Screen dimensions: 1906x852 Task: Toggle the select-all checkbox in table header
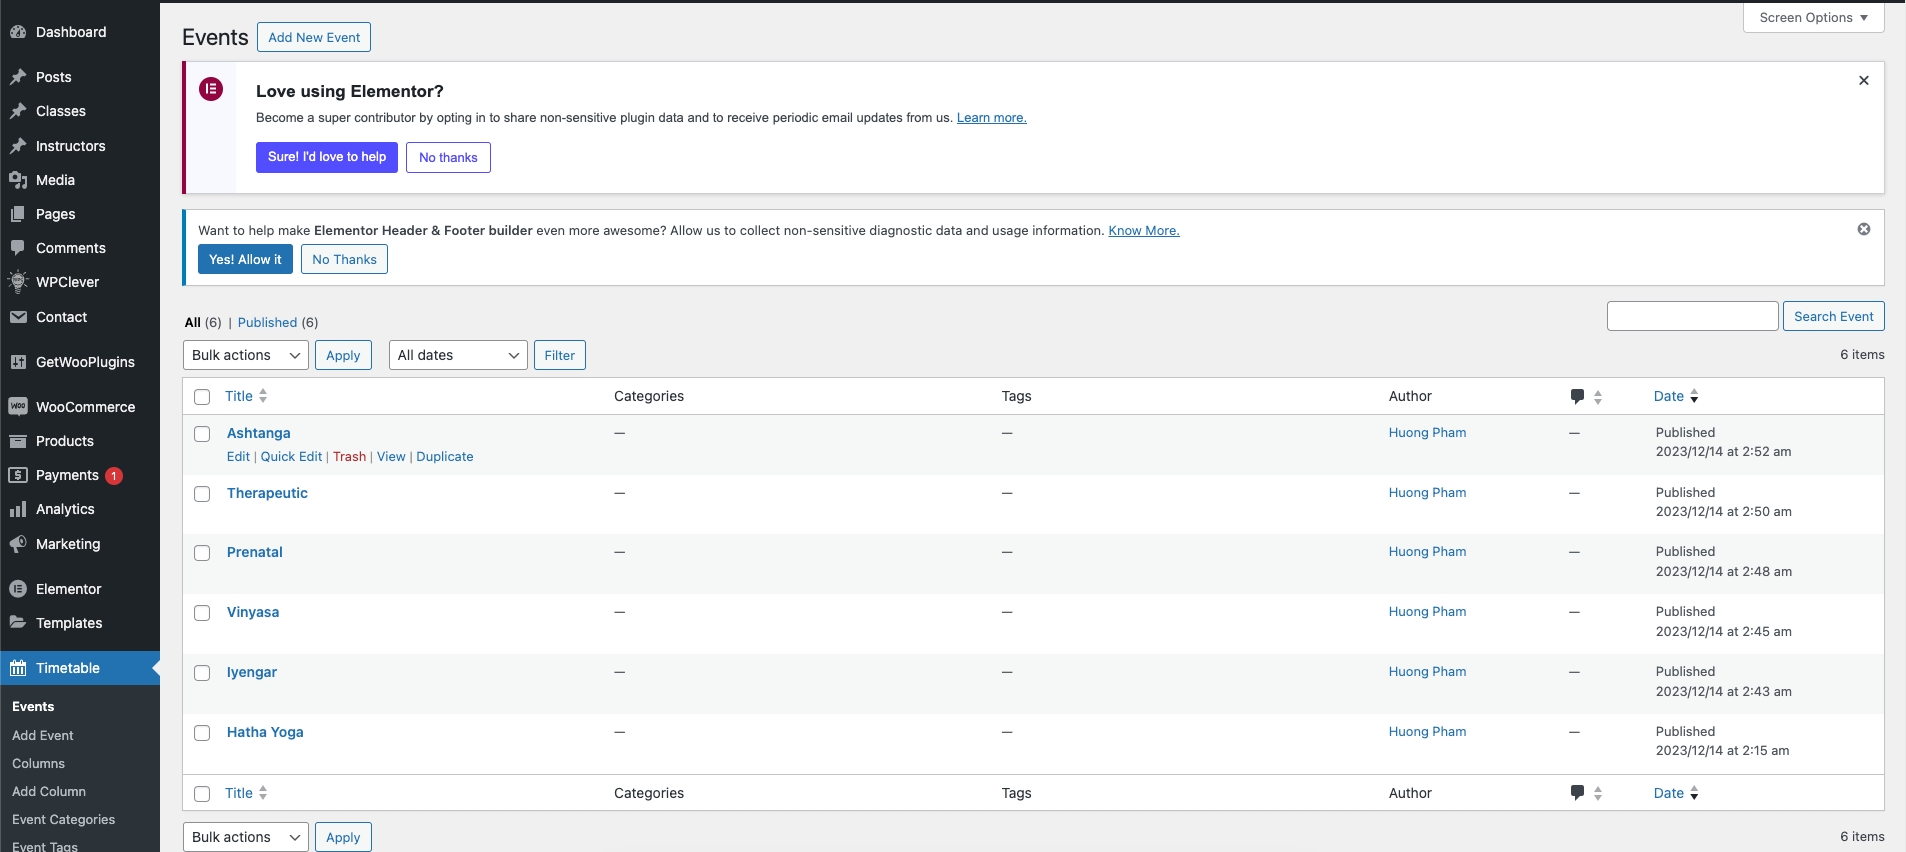[x=202, y=397]
